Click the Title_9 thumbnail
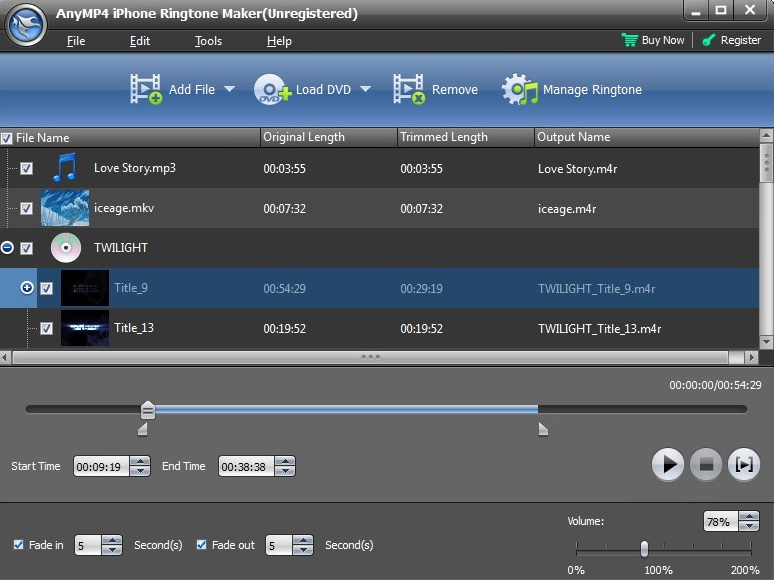 [85, 288]
